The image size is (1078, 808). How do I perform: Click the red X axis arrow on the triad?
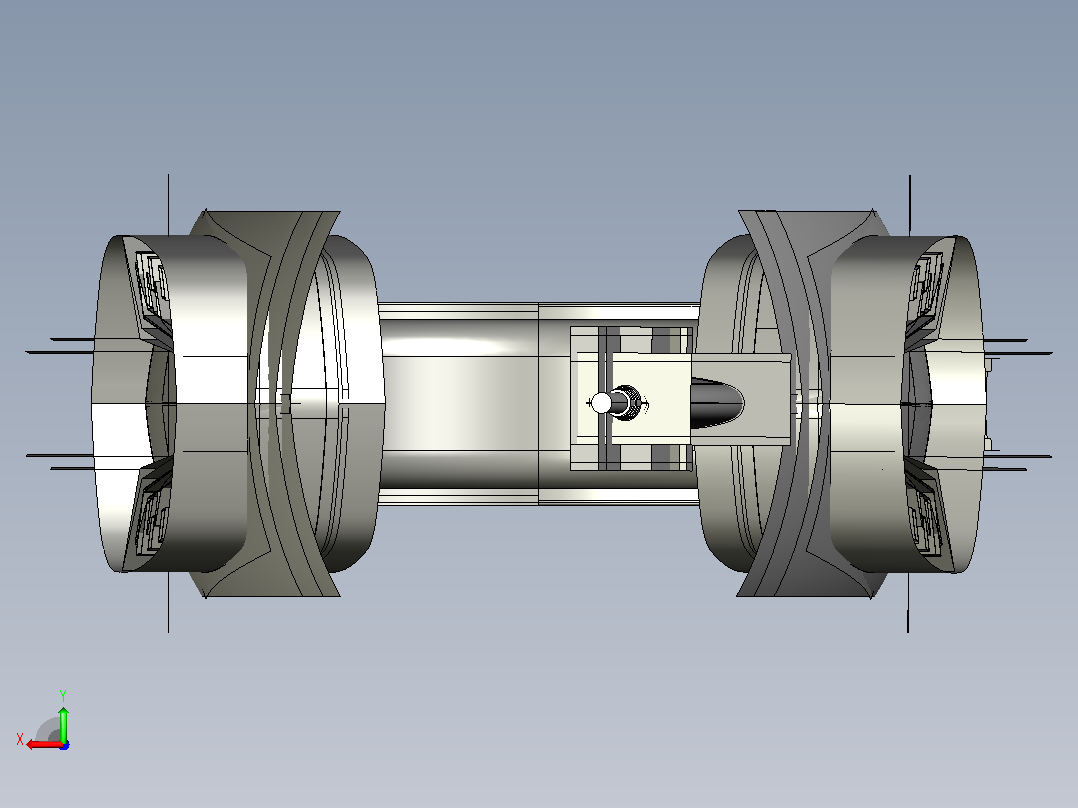point(43,745)
